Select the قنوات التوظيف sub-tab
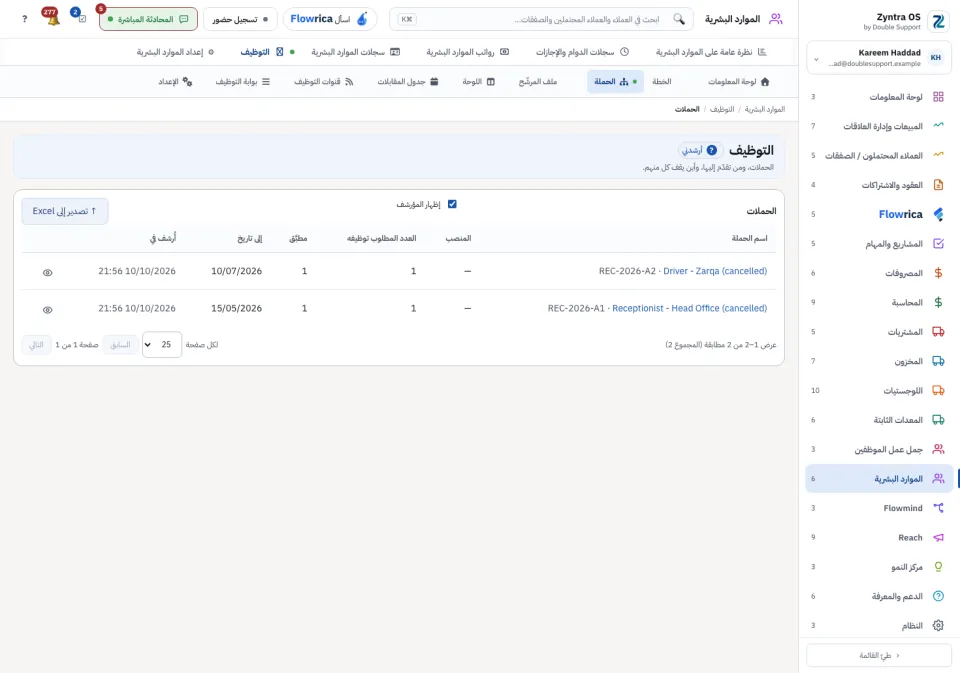The width and height of the screenshot is (960, 673). pos(323,81)
